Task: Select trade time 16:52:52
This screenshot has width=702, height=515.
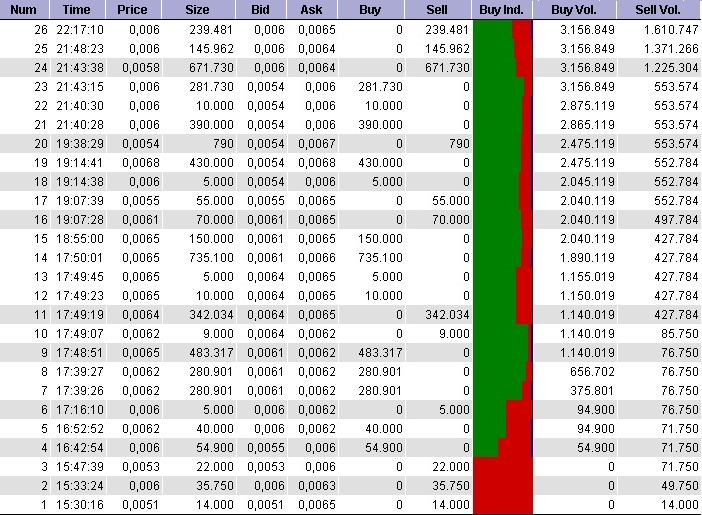Action: (80, 429)
